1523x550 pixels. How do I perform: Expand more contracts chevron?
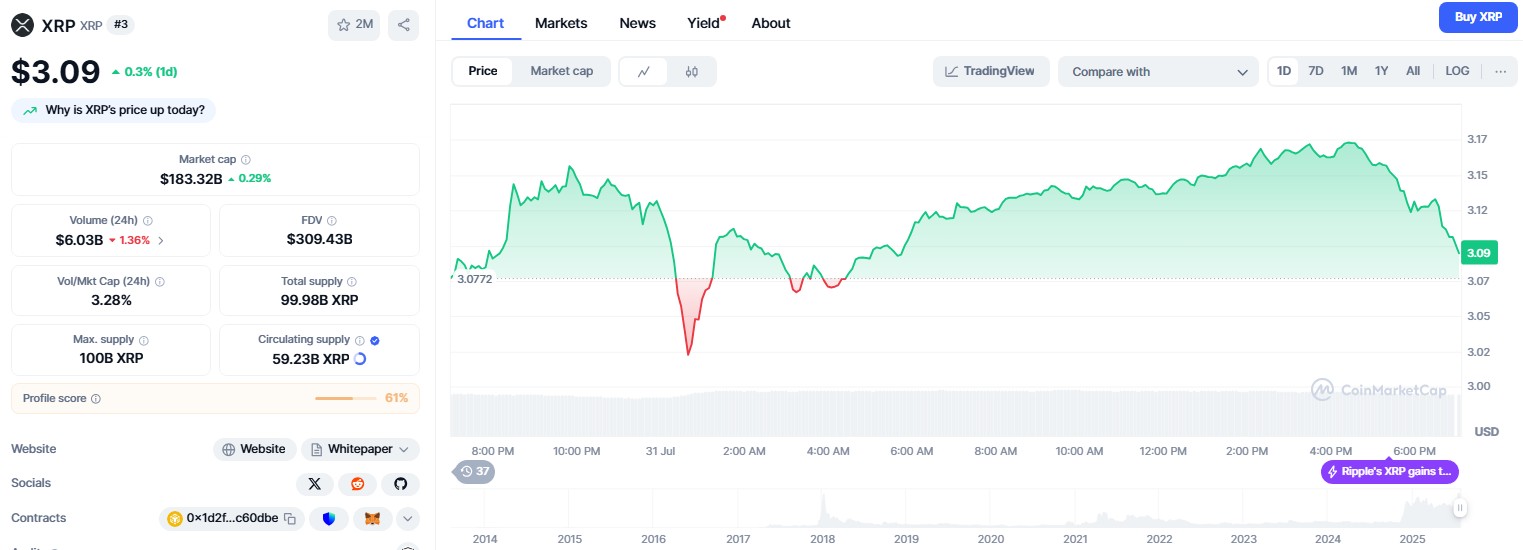407,518
